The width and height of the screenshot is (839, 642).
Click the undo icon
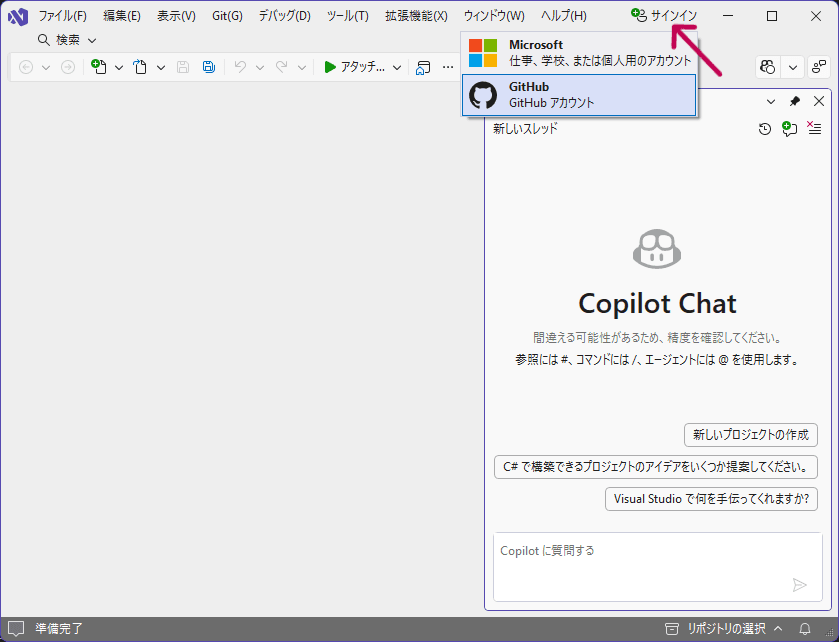point(240,67)
